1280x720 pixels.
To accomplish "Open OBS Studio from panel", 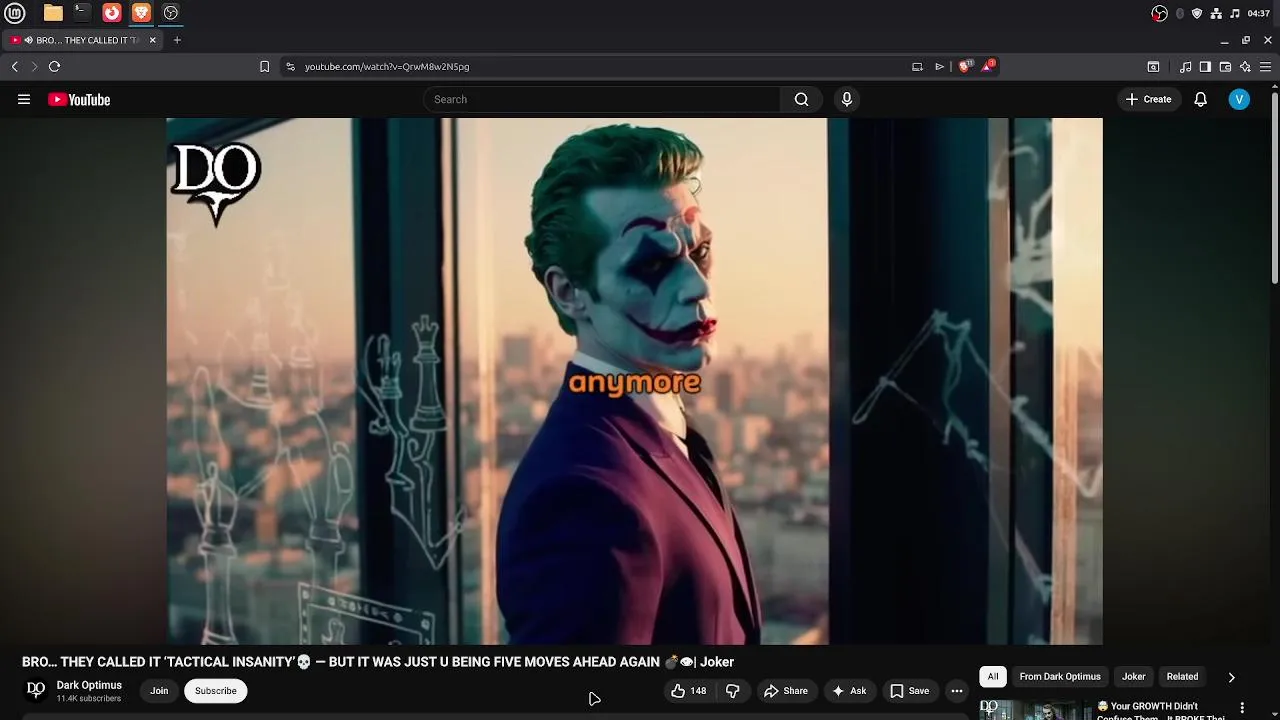I will (170, 13).
